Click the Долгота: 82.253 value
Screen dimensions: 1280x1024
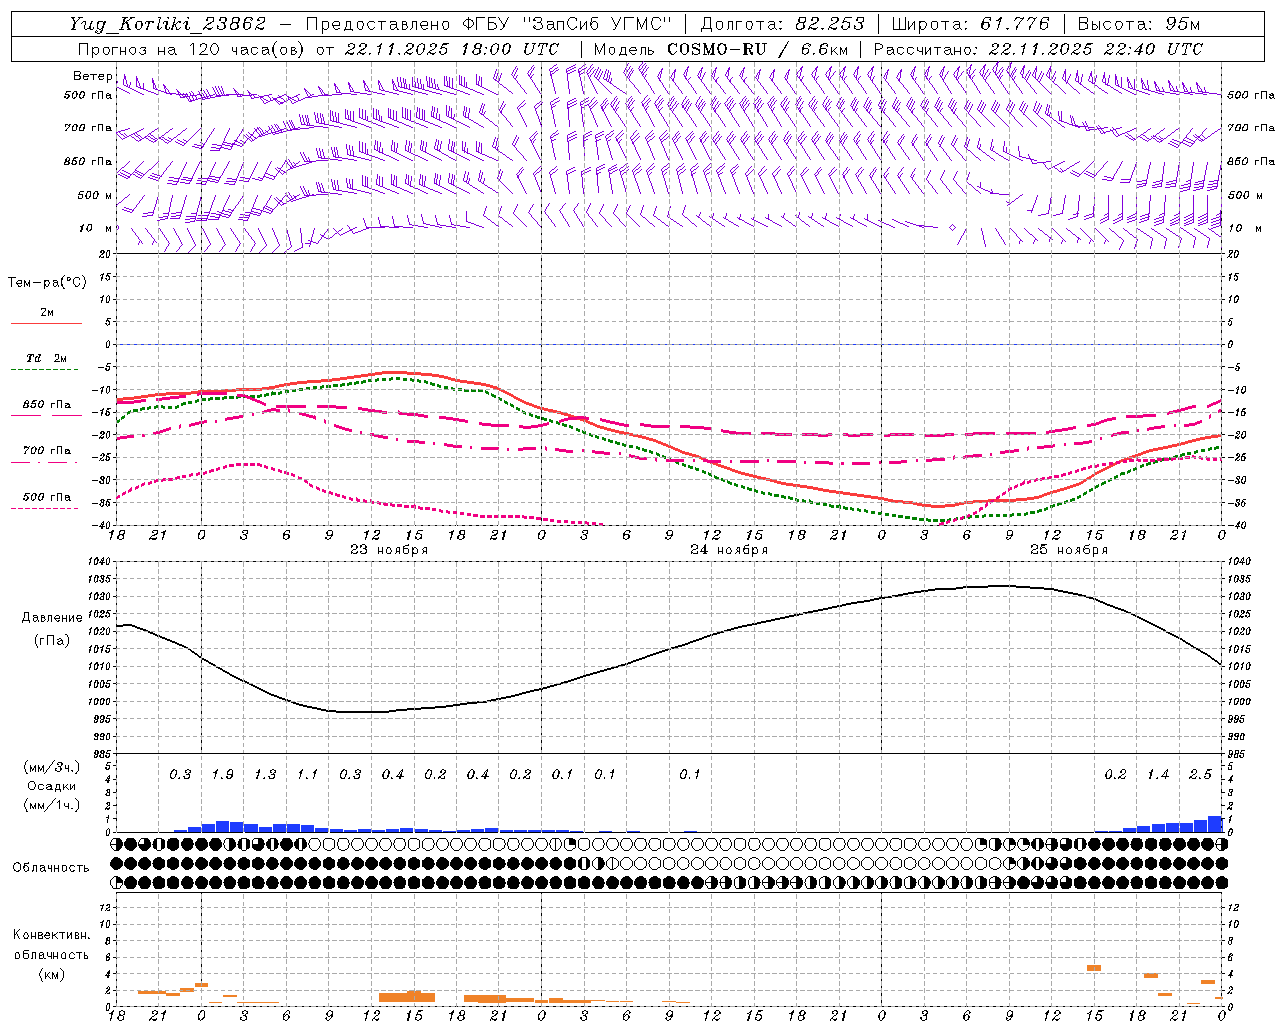click(x=783, y=24)
